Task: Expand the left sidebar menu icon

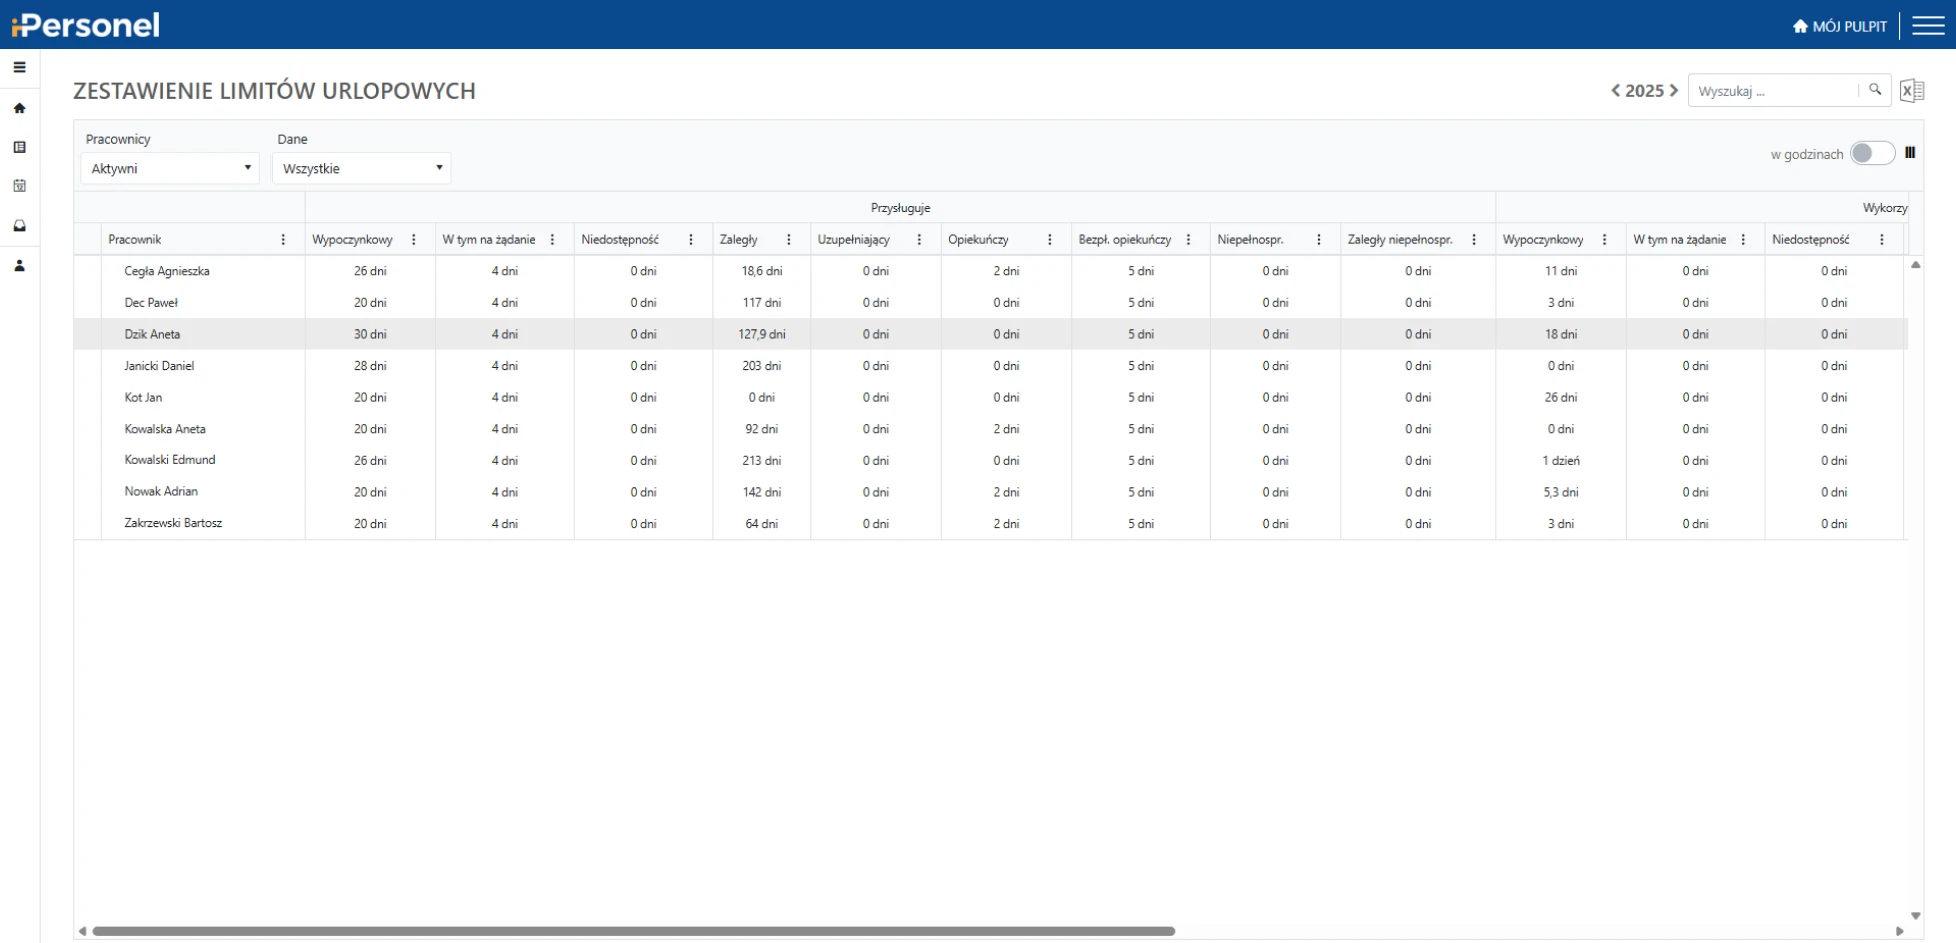Action: pos(19,68)
